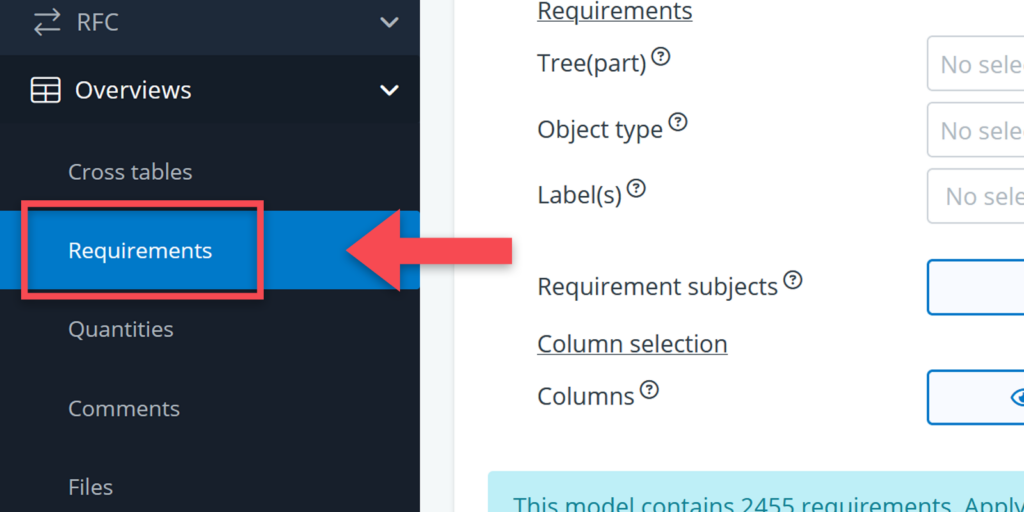Image resolution: width=1024 pixels, height=512 pixels.
Task: Open the Comments overview
Action: [x=124, y=408]
